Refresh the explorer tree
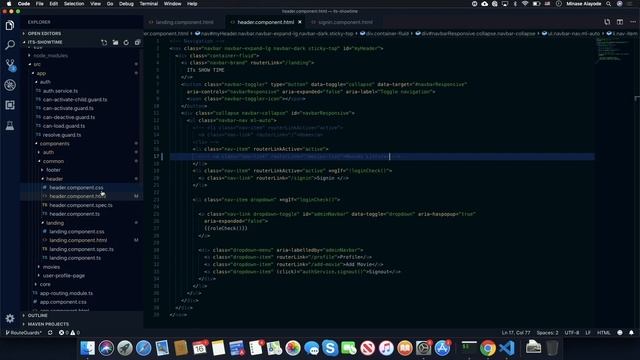640x360 pixels. (126, 42)
